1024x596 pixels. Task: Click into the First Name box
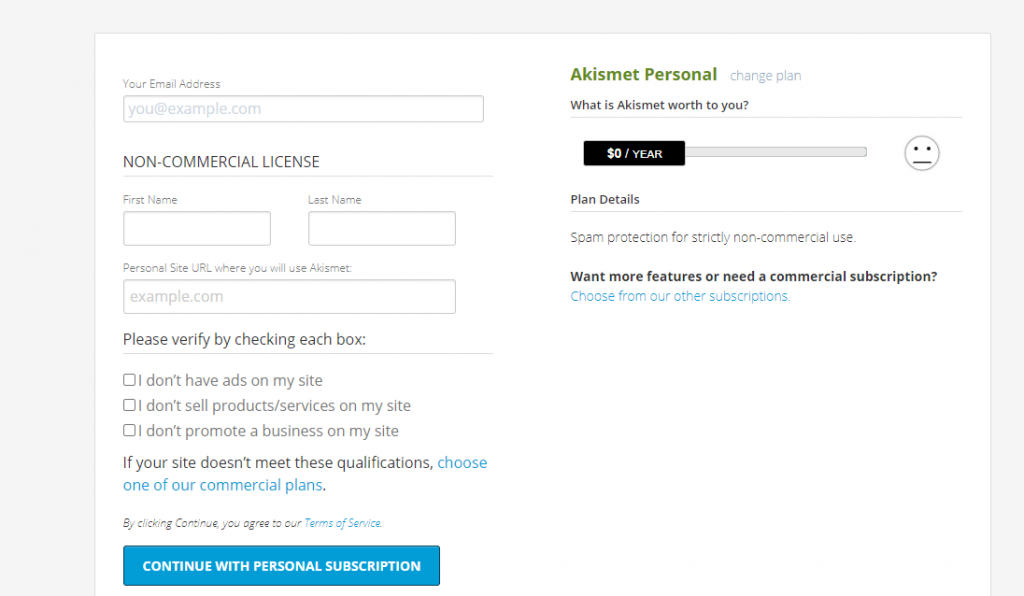click(x=197, y=228)
